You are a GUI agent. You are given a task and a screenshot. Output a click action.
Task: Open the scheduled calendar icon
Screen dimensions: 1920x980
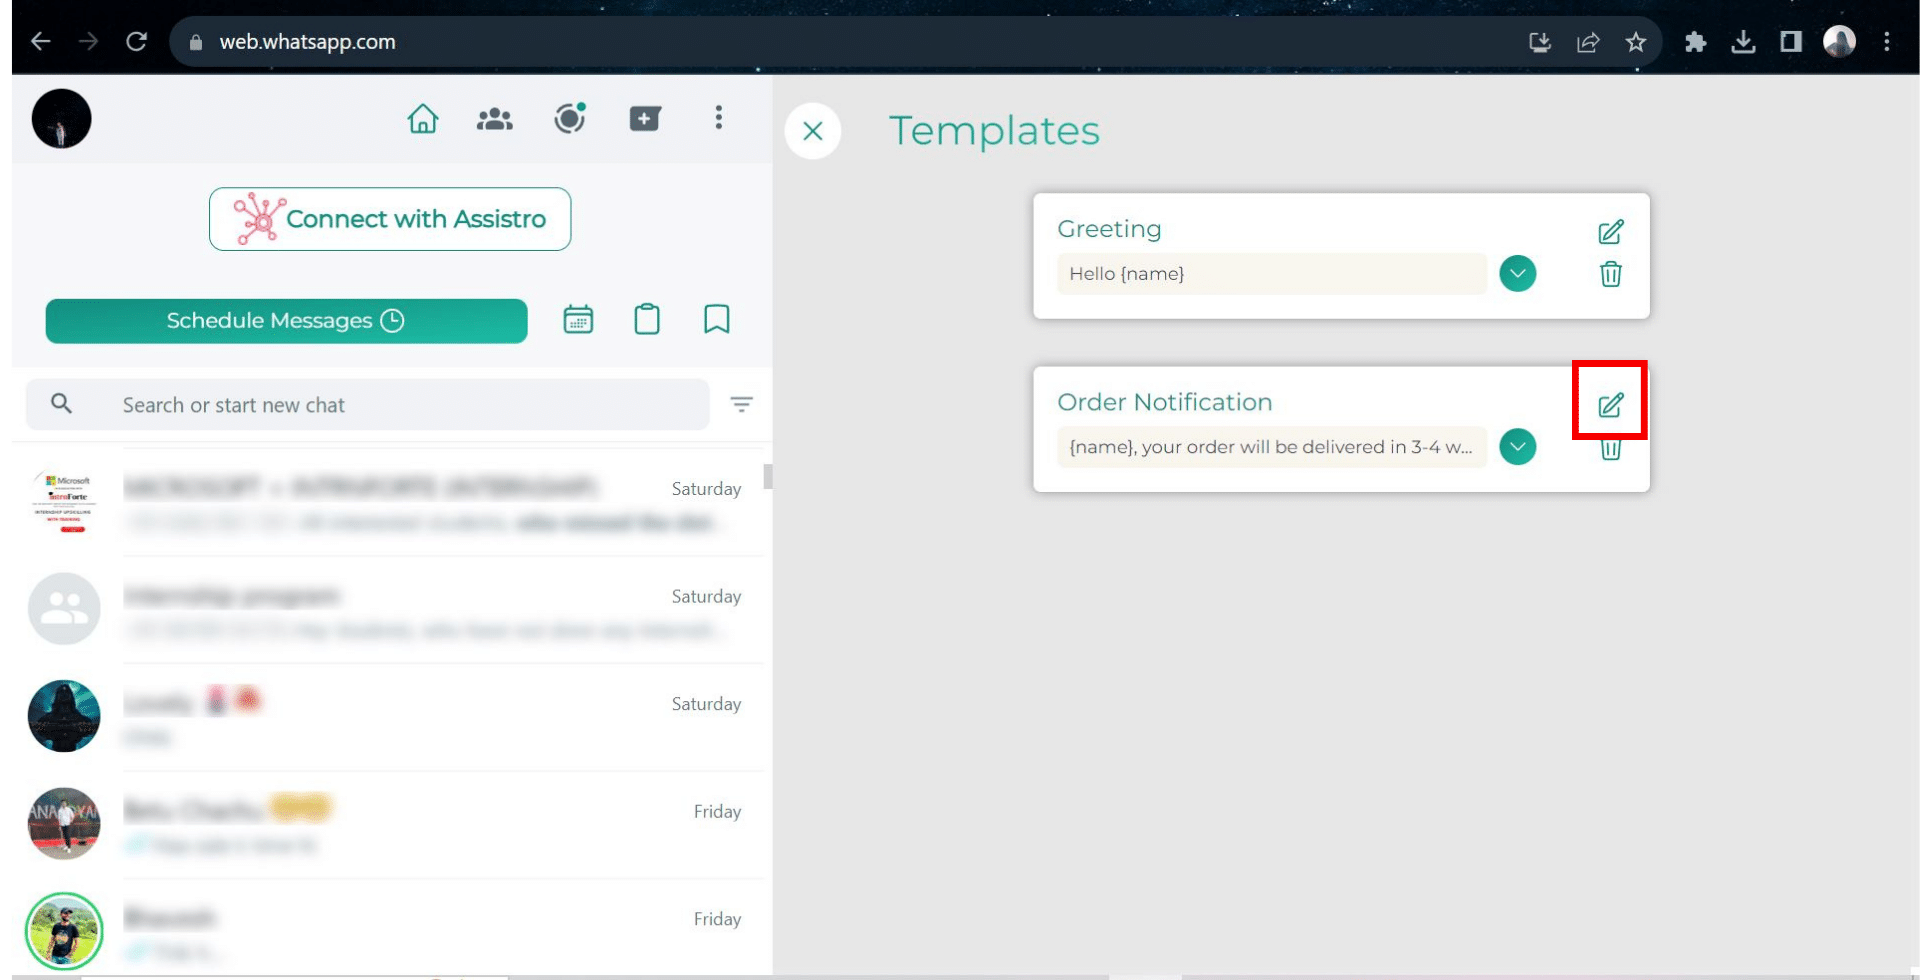click(x=578, y=320)
